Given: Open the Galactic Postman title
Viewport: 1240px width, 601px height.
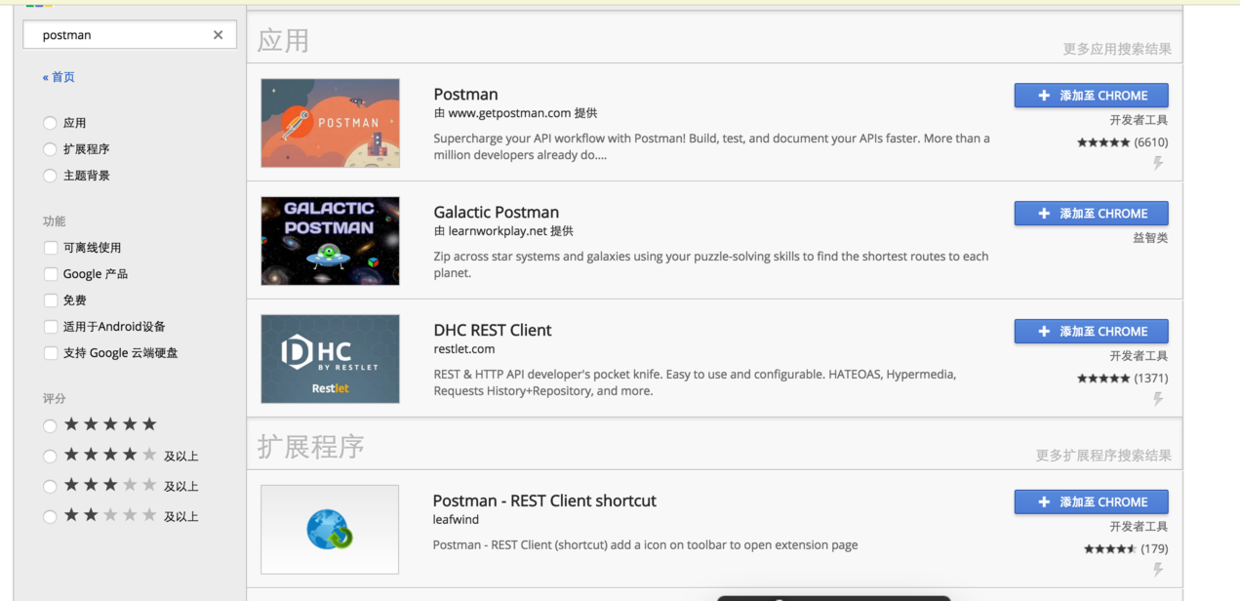Looking at the screenshot, I should [496, 212].
